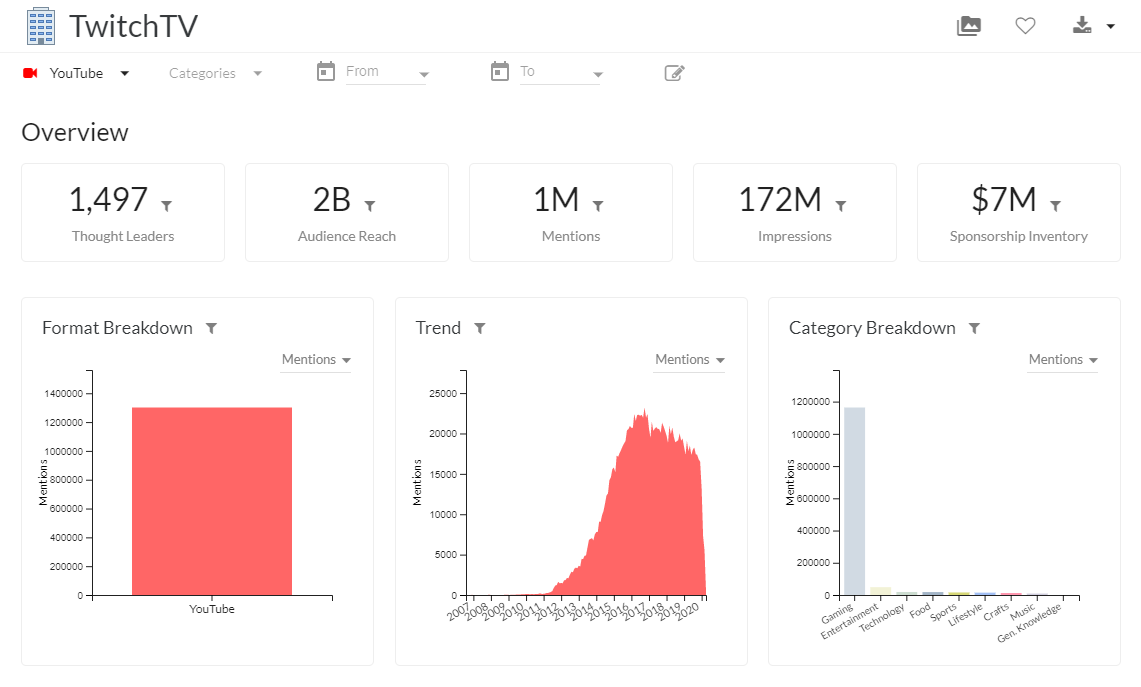Click the 2B Audience Reach card
This screenshot has width=1141, height=687.
(347, 213)
